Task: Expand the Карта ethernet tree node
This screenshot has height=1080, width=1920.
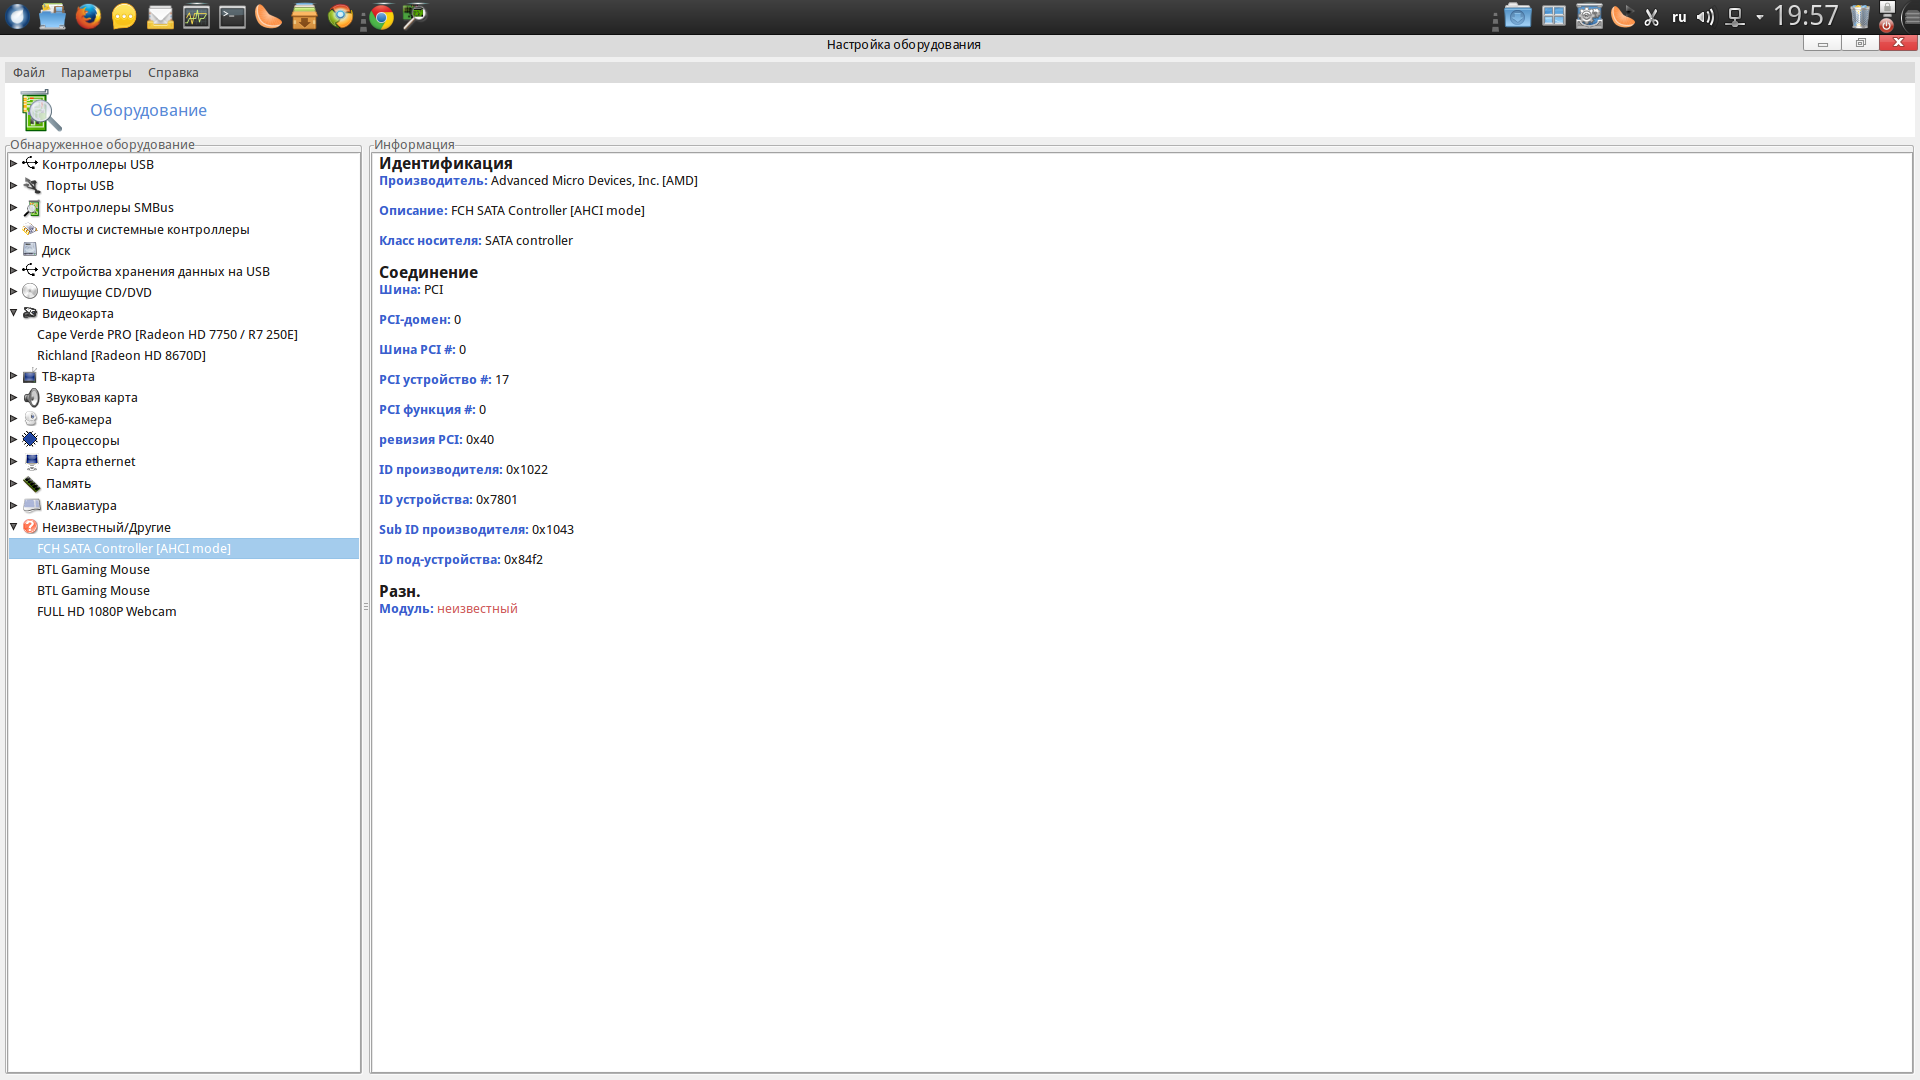Action: point(14,461)
